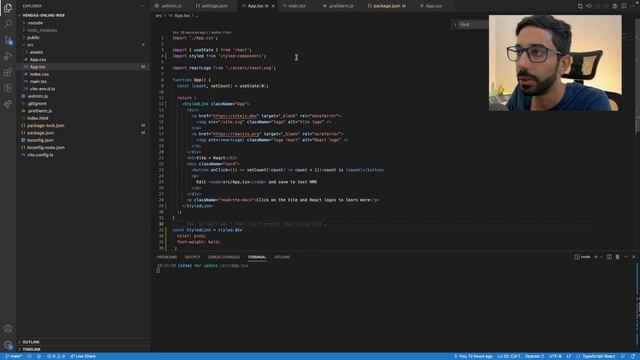The image size is (640, 360).
Task: Click the main branch indicator in status bar
Action: (x=13, y=356)
